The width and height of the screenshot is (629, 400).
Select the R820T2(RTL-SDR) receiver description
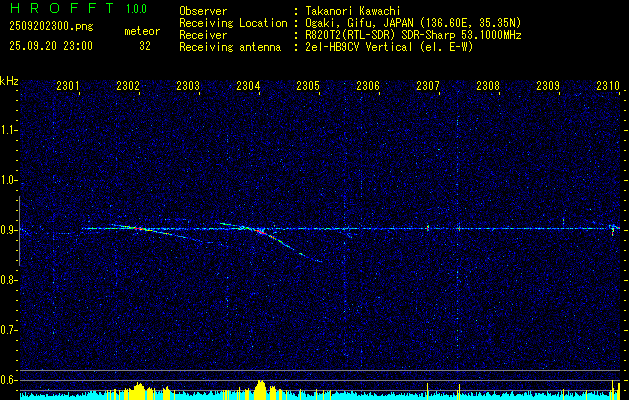coord(413,35)
